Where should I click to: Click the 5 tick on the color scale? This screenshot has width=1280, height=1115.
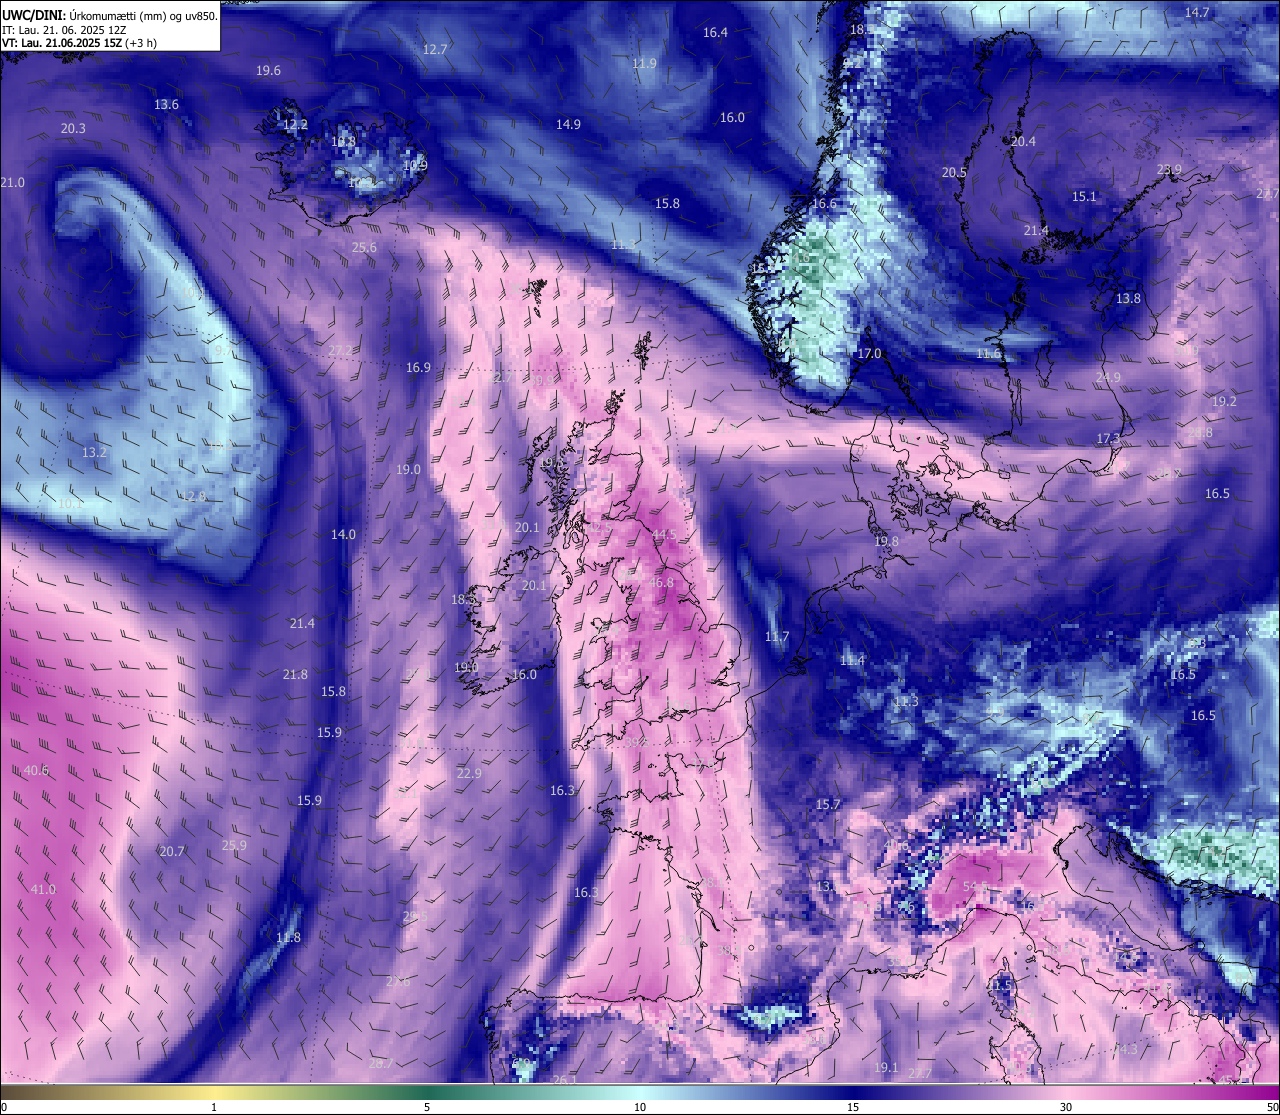pos(427,1107)
